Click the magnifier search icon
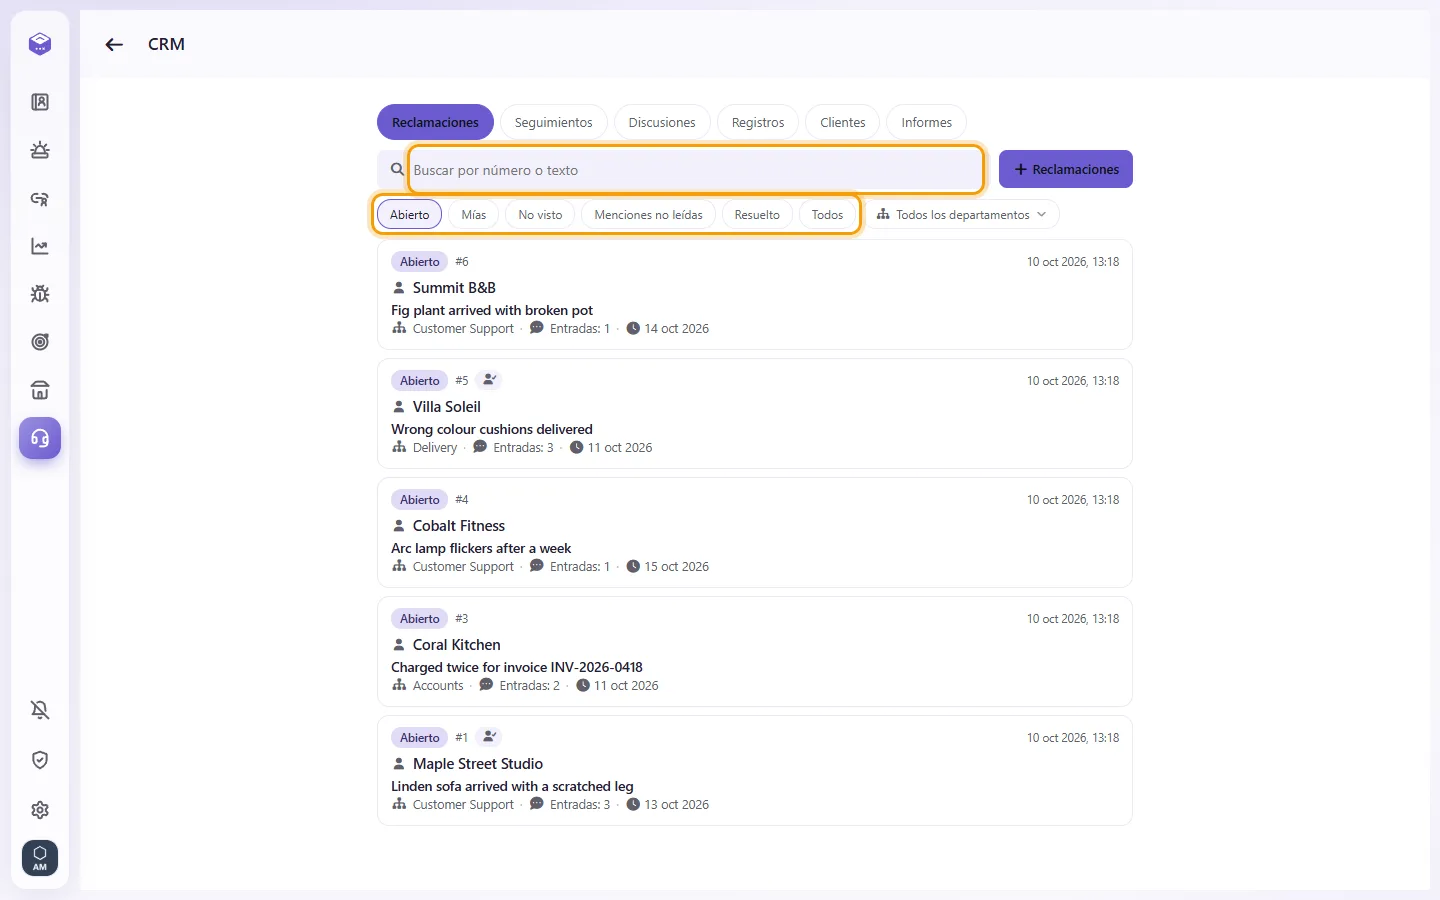Screen dimensions: 1440x900 pos(397,170)
